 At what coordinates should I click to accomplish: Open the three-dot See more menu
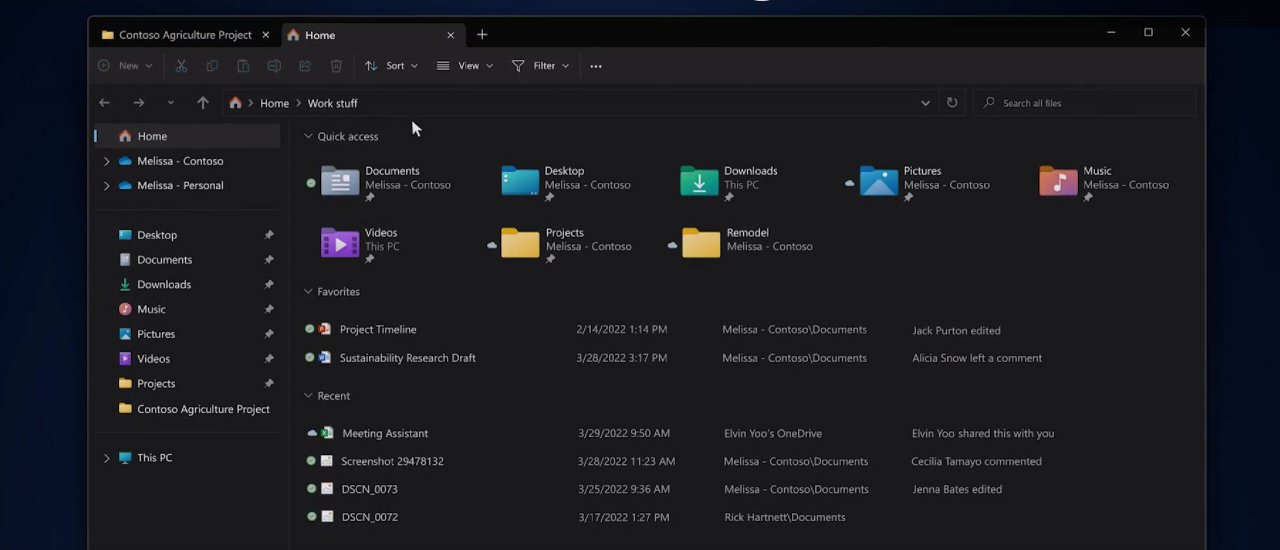pos(596,66)
